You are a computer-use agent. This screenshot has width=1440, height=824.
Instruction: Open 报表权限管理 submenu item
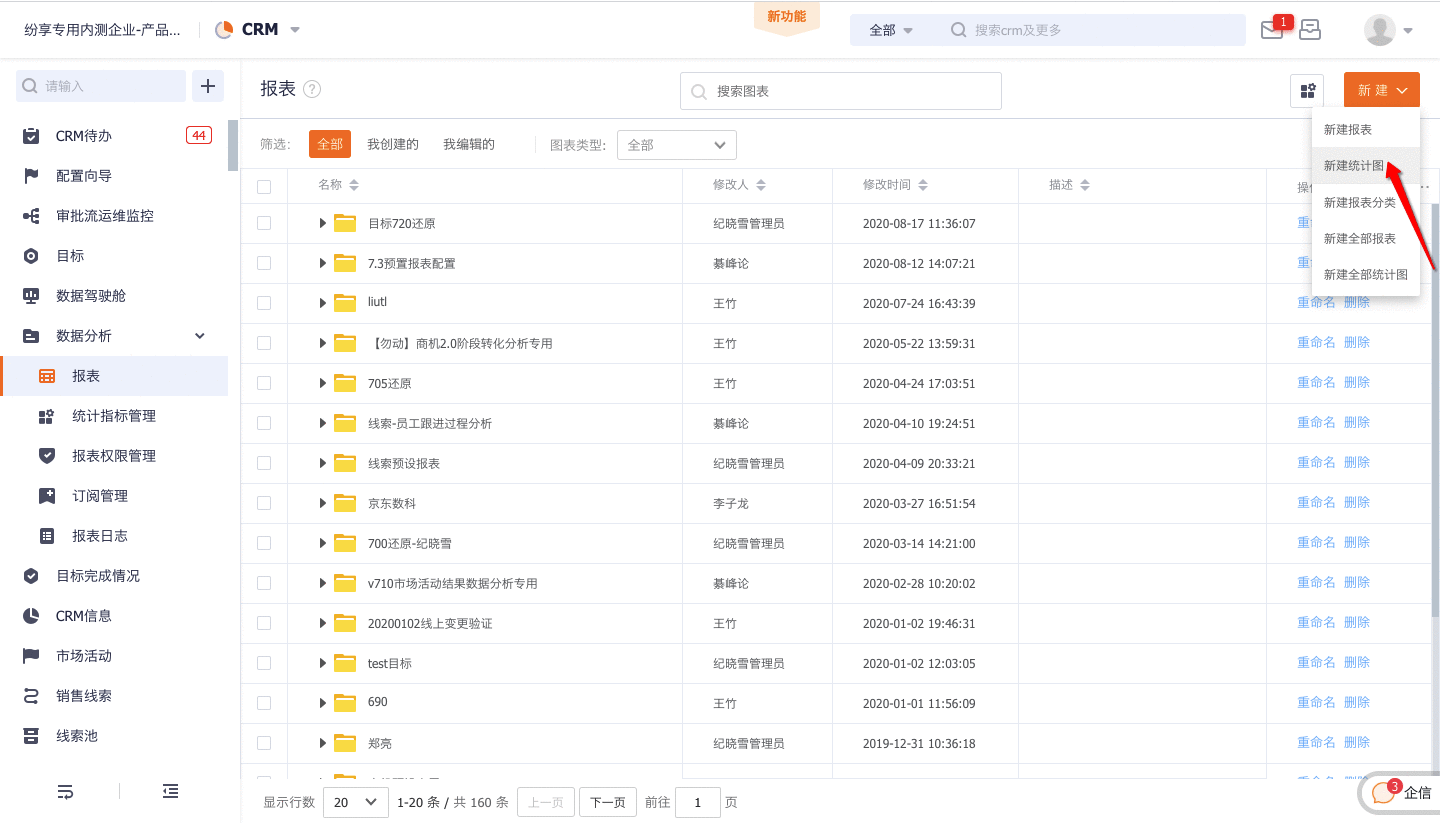114,456
